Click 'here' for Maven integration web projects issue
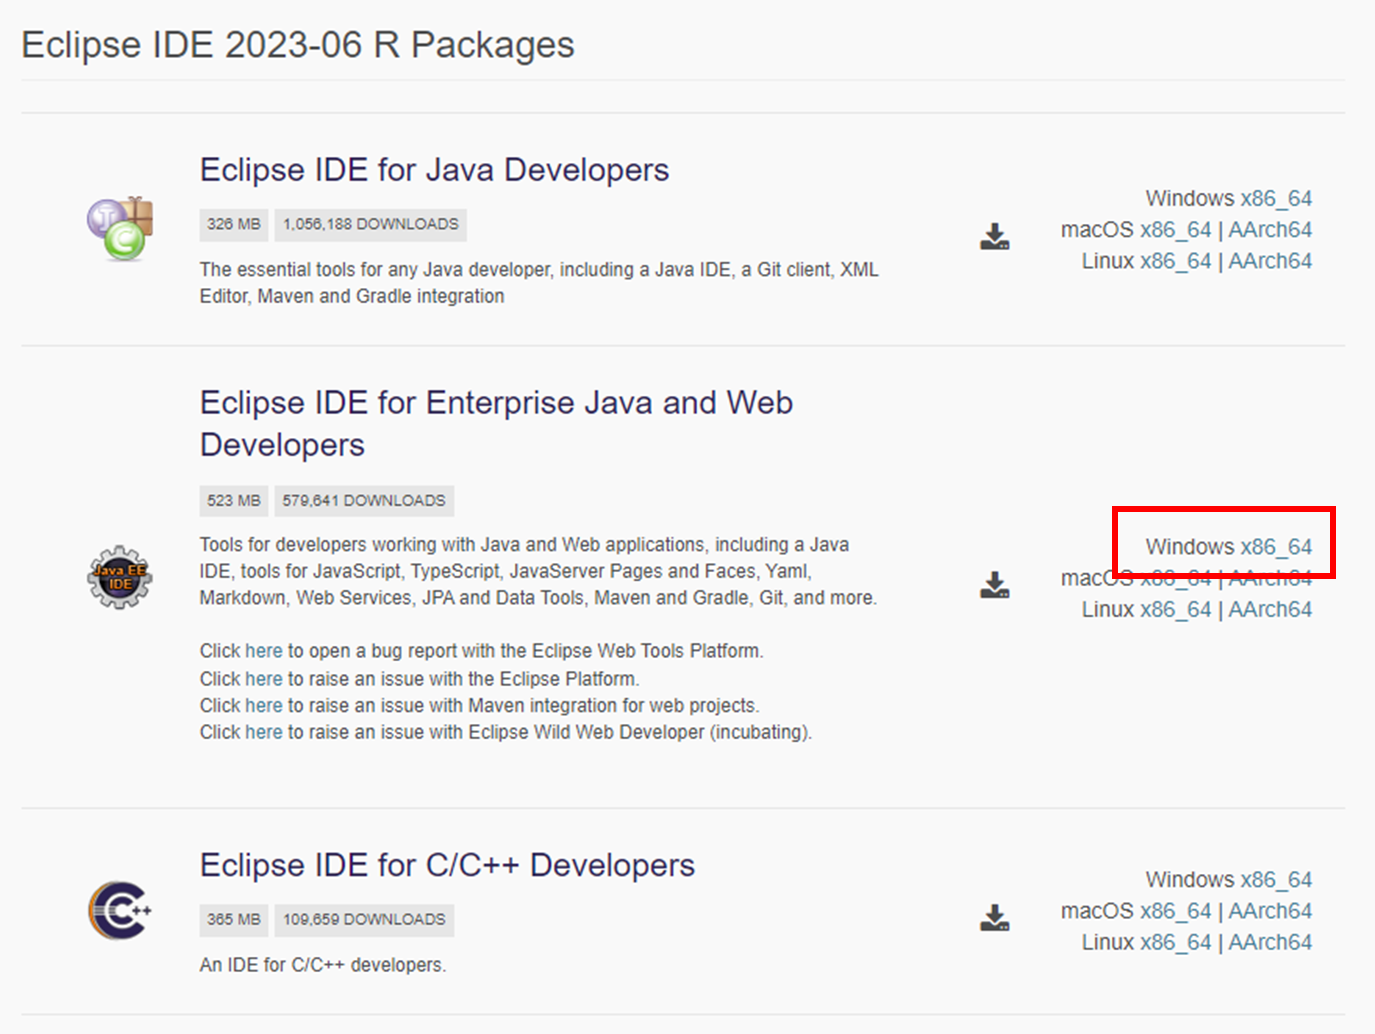 (x=264, y=705)
